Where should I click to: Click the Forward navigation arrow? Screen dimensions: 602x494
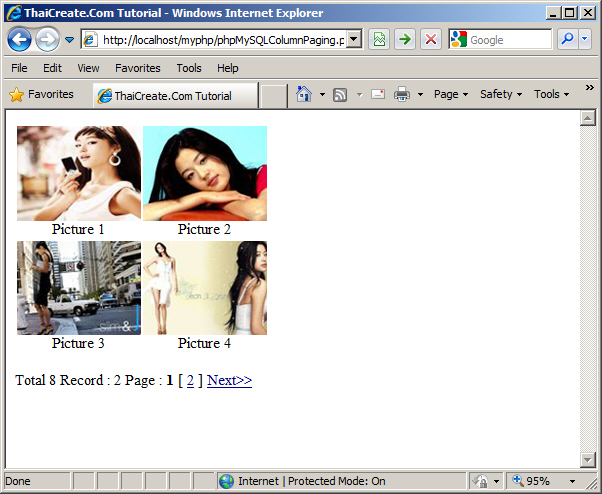pyautogui.click(x=48, y=40)
